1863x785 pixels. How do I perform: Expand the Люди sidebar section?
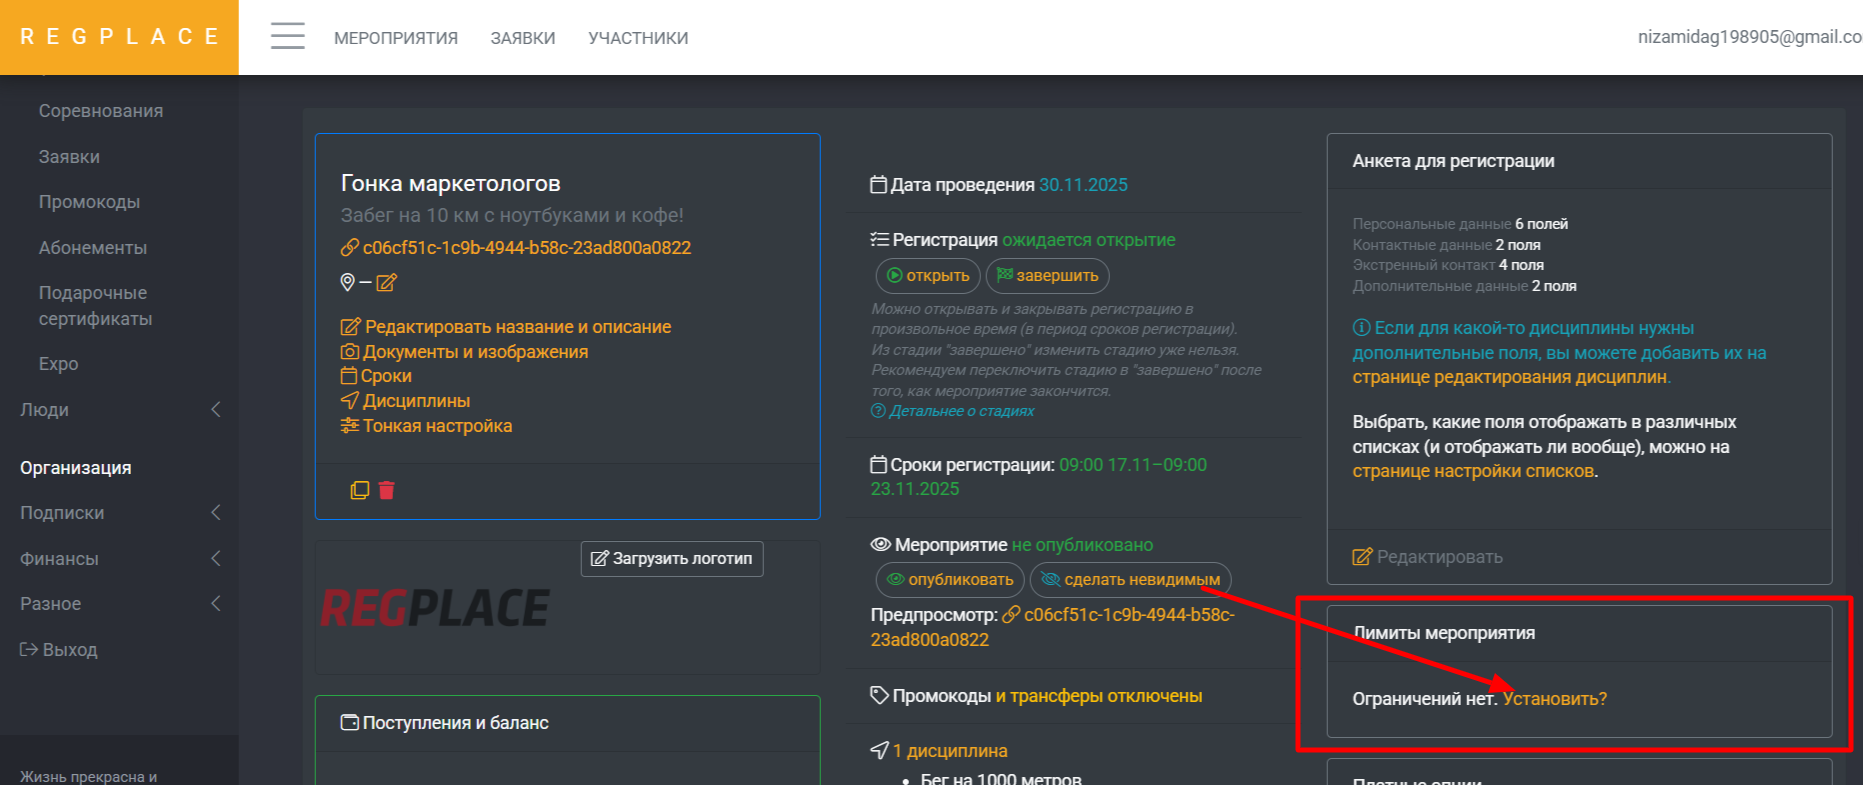tap(119, 410)
